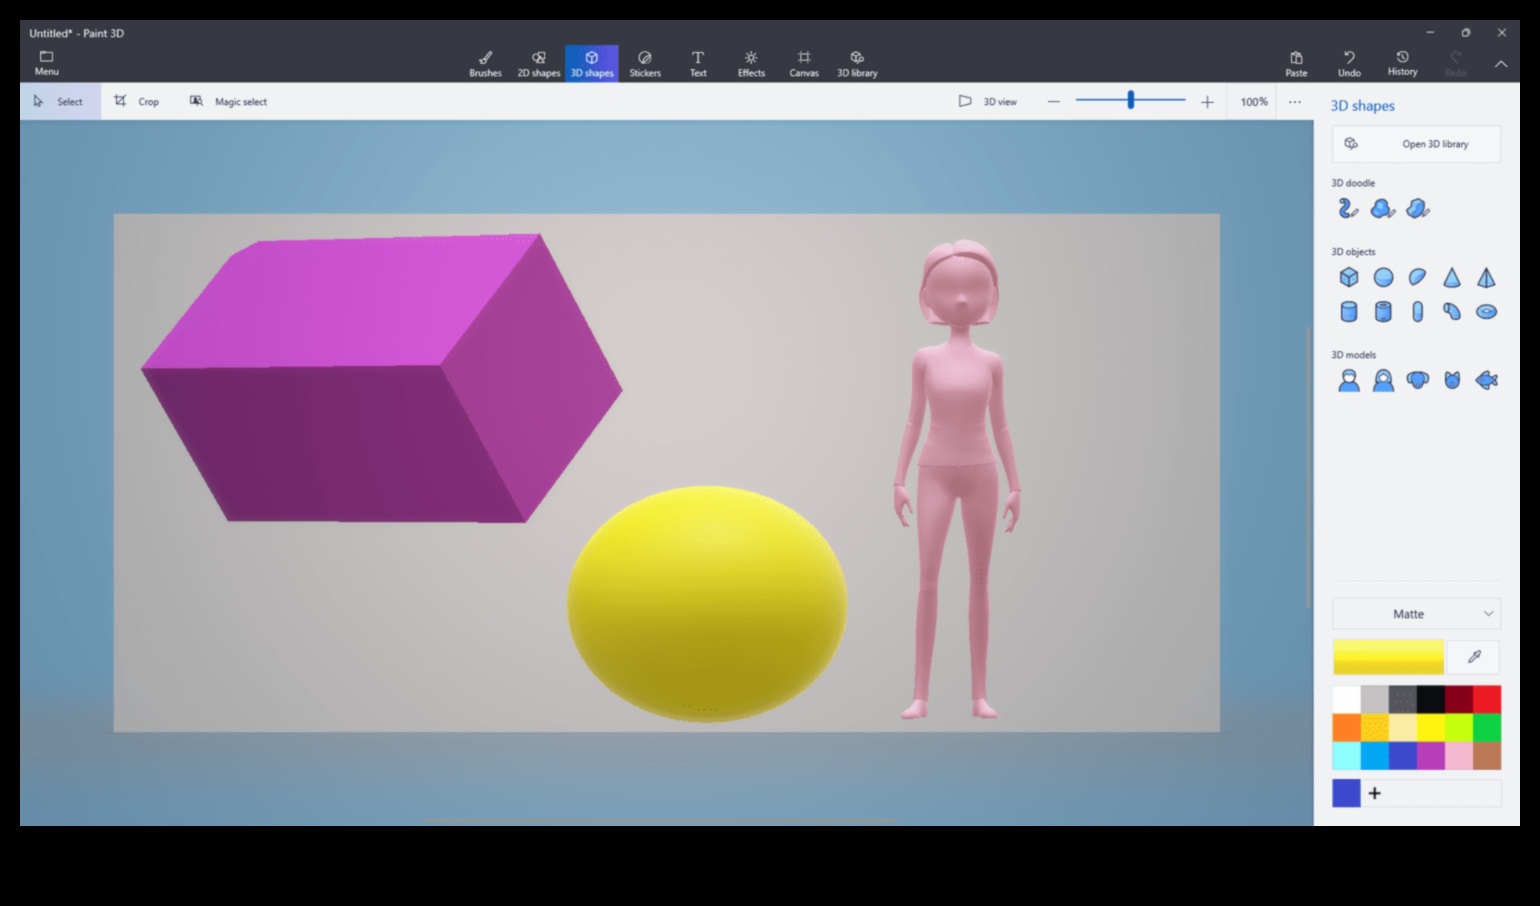The width and height of the screenshot is (1540, 906).
Task: Choose the tube brush 3D doodle
Action: click(x=1348, y=208)
